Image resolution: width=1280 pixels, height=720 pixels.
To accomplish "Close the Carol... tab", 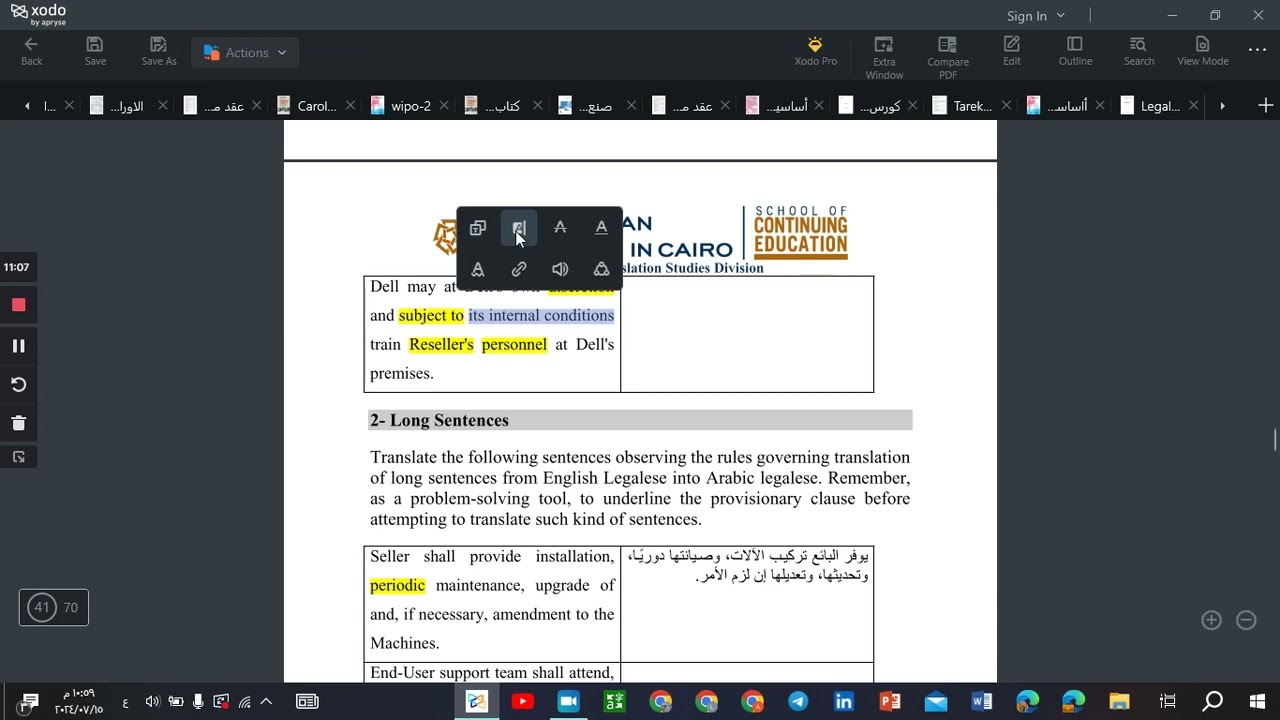I will pyautogui.click(x=350, y=106).
